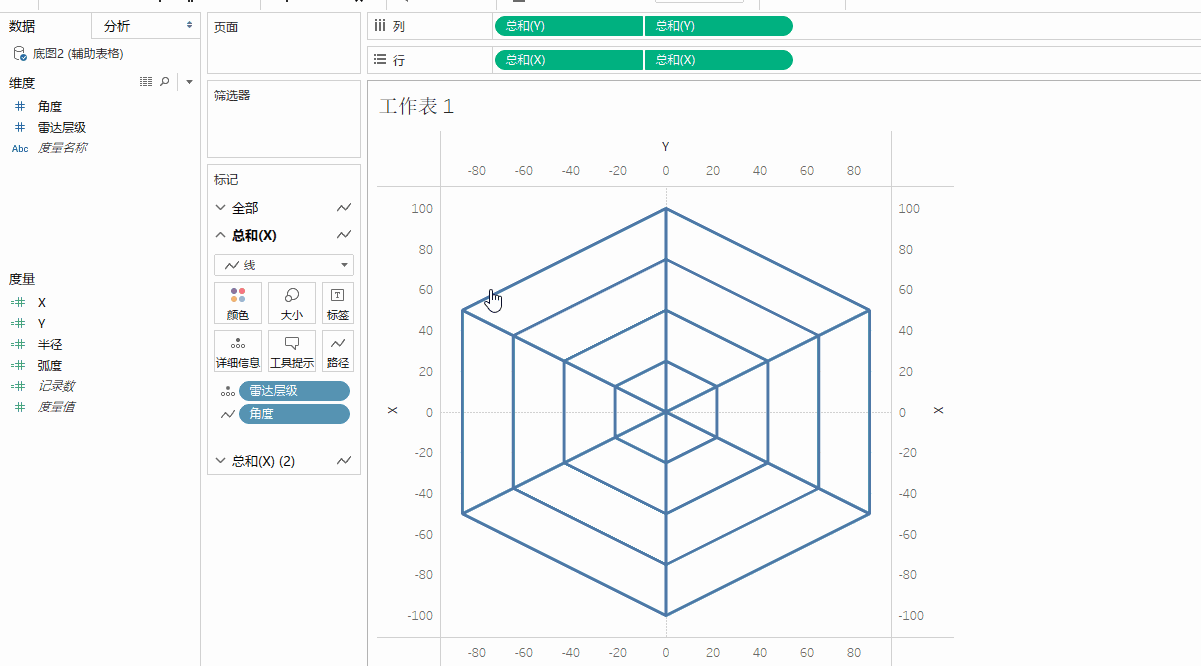Click the left X axis title
This screenshot has height=666, width=1201.
pos(393,411)
